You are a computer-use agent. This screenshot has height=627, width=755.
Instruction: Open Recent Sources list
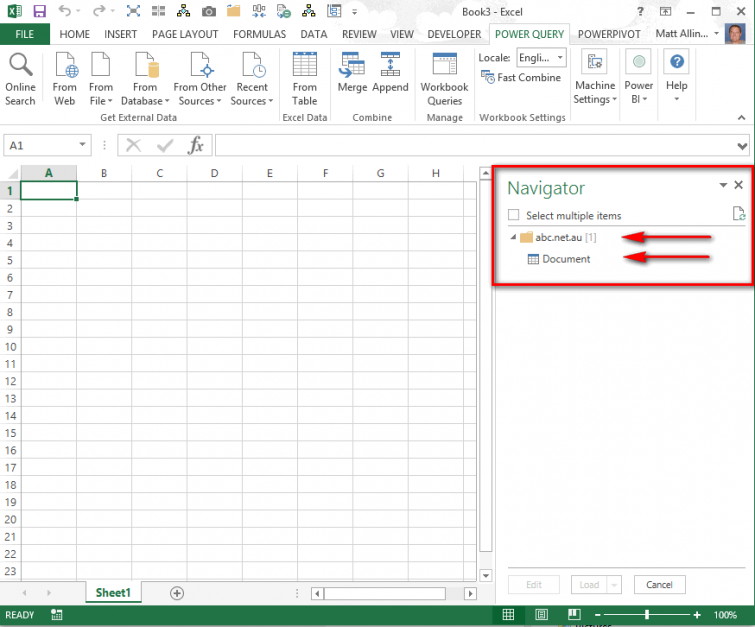252,79
